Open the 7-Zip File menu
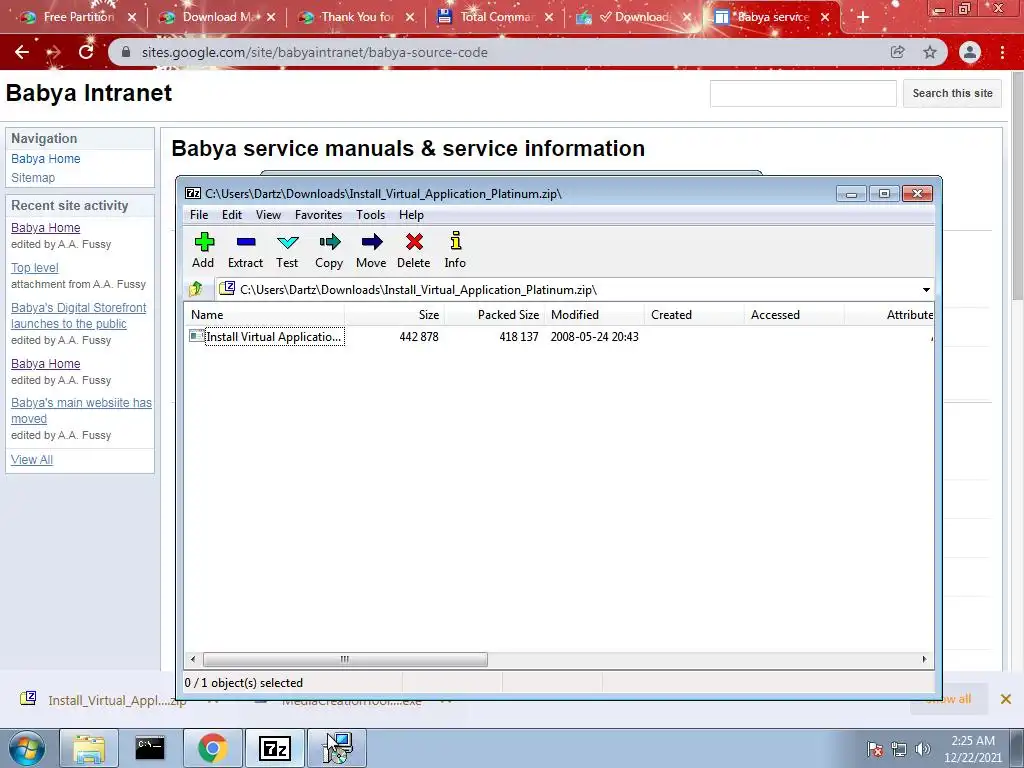This screenshot has width=1024, height=768. (199, 215)
